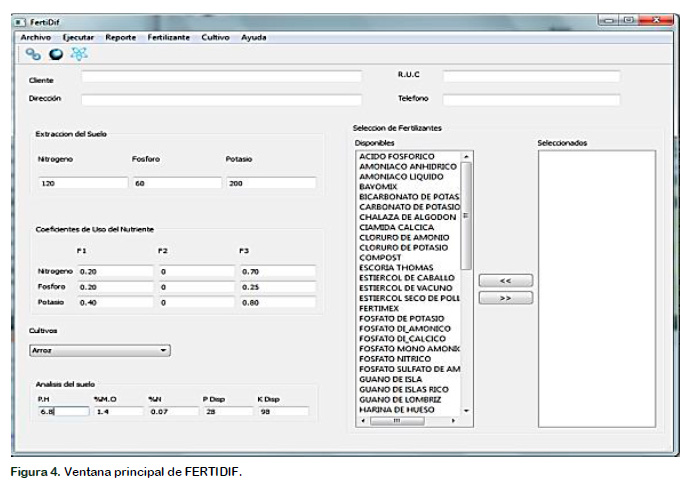
Task: Expand the Cultivos dropdown showing Arroz
Action: [x=99, y=350]
